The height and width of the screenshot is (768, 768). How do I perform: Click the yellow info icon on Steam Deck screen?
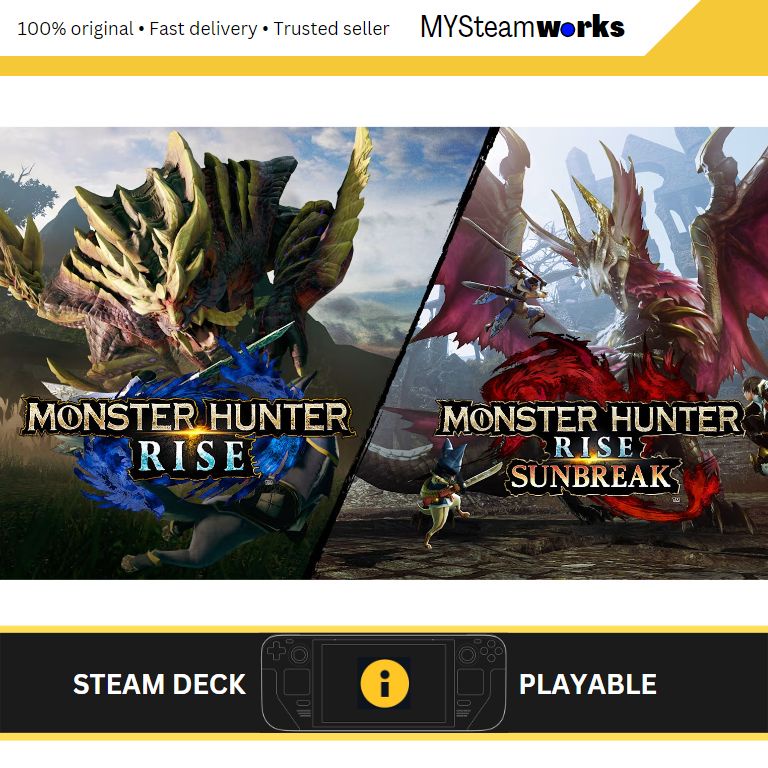point(384,683)
